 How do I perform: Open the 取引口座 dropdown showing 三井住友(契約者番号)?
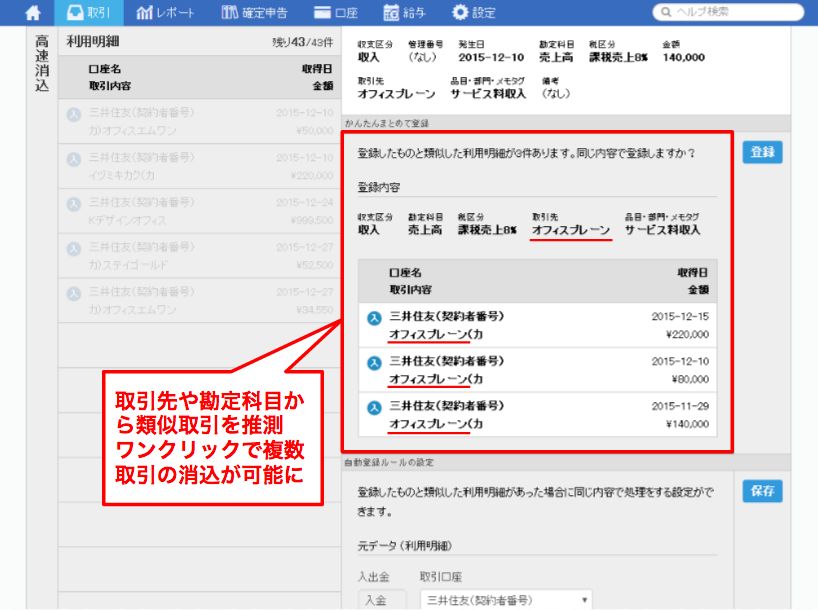click(505, 598)
